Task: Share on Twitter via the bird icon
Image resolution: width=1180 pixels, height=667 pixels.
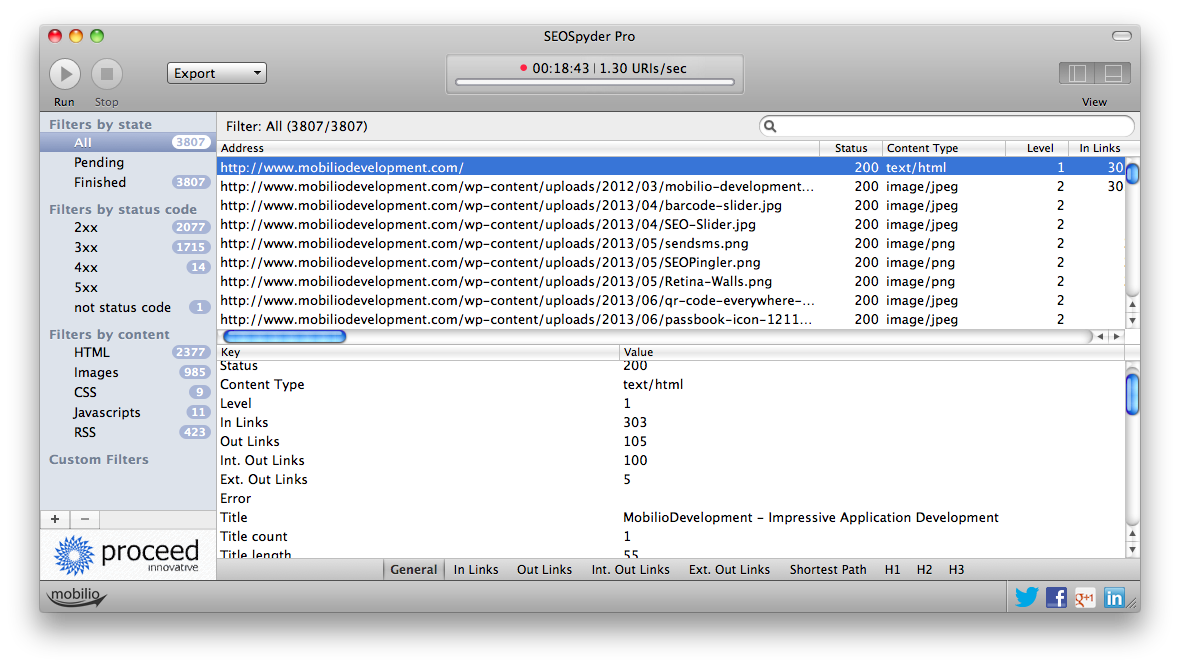Action: (x=1026, y=598)
